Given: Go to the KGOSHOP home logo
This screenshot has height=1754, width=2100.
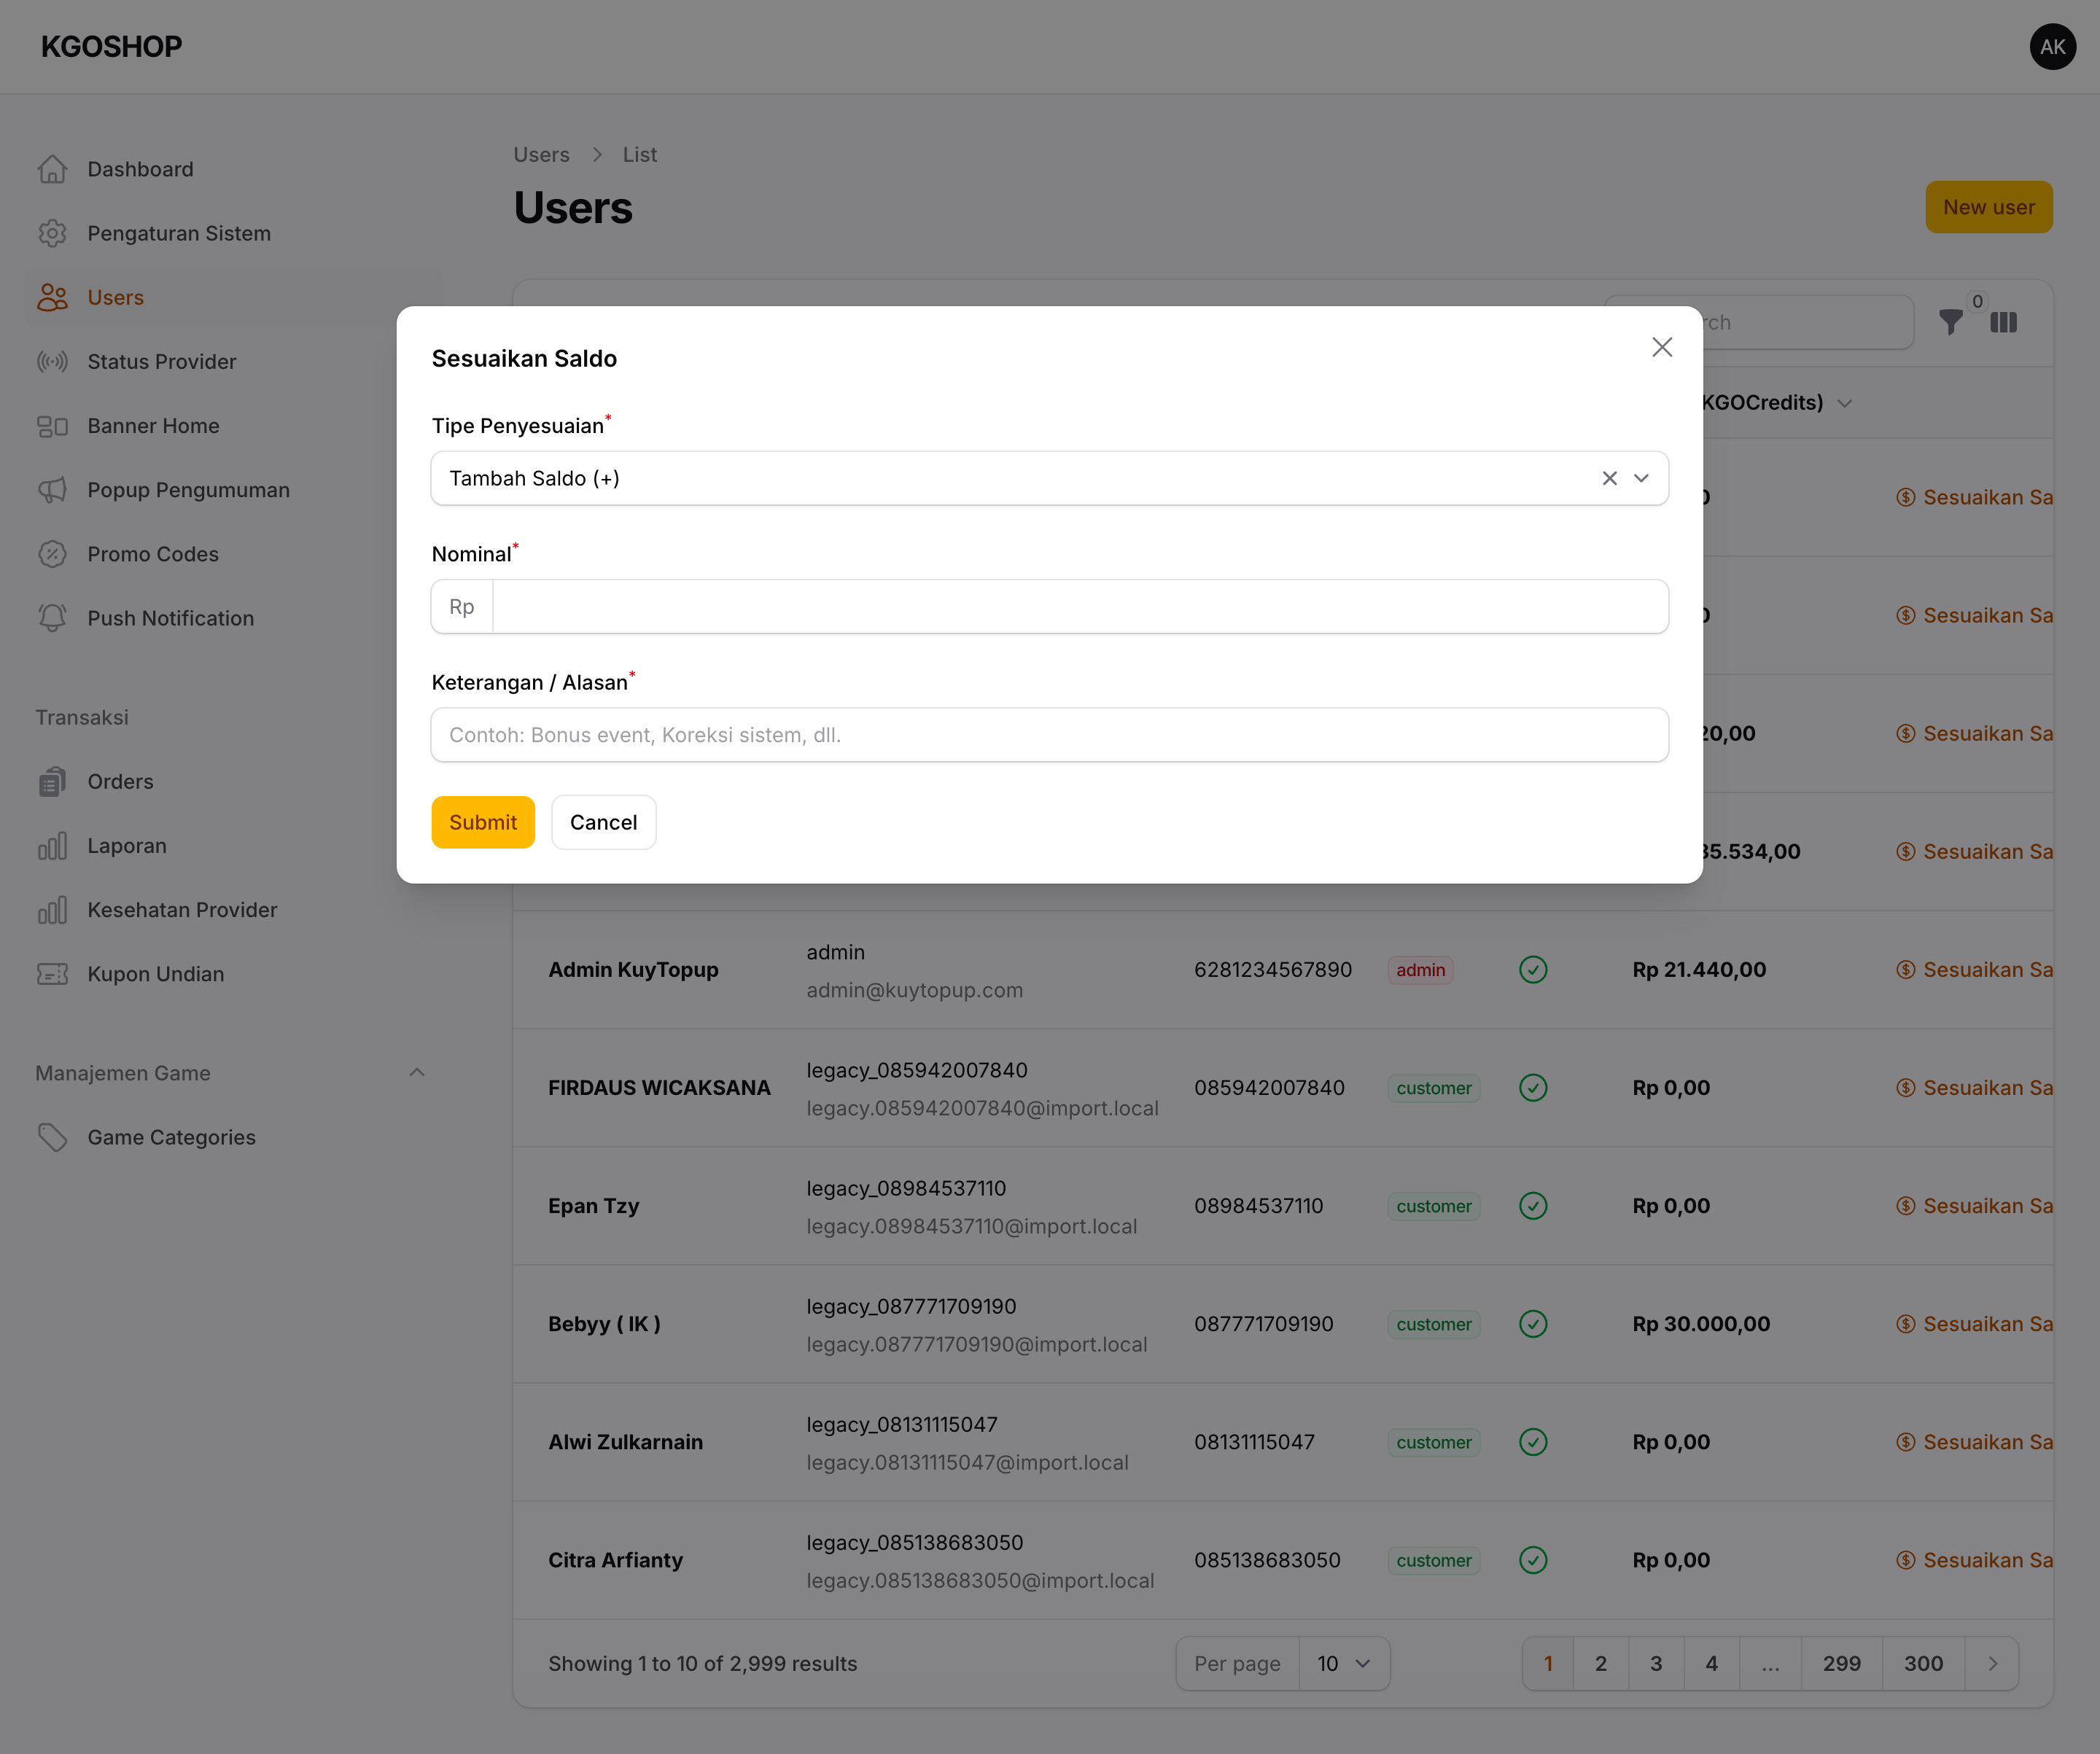Looking at the screenshot, I should pyautogui.click(x=111, y=46).
